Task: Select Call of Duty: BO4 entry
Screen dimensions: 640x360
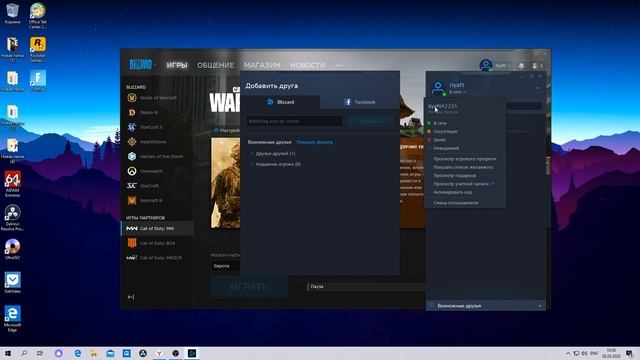Action: click(x=157, y=243)
